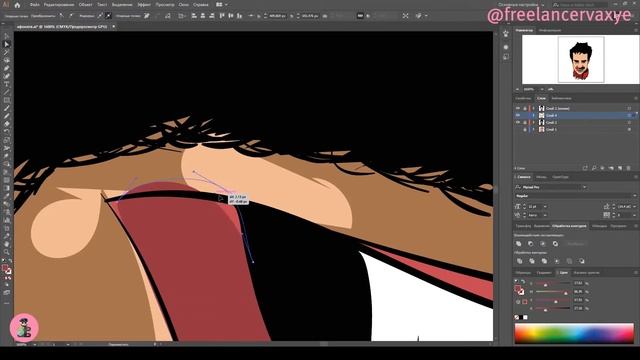The image size is (640, 360).
Task: Select the Paintbrush tool
Action: pyautogui.click(x=7, y=108)
